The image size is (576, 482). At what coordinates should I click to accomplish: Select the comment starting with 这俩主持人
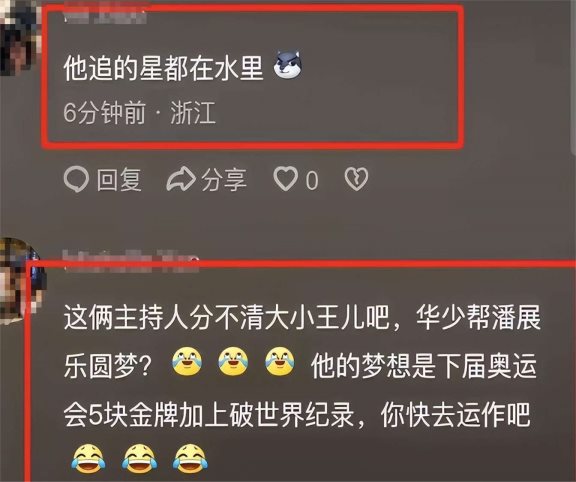(302, 387)
